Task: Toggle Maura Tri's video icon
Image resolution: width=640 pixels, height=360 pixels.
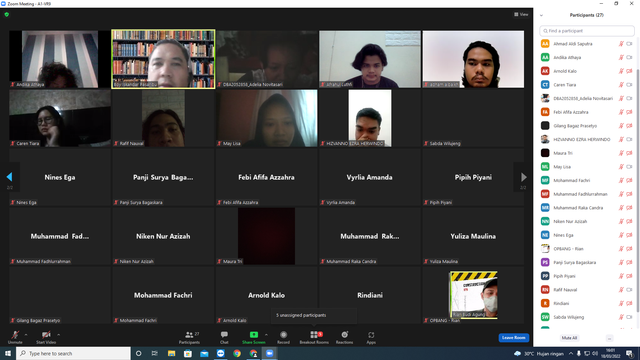Action: click(x=629, y=153)
